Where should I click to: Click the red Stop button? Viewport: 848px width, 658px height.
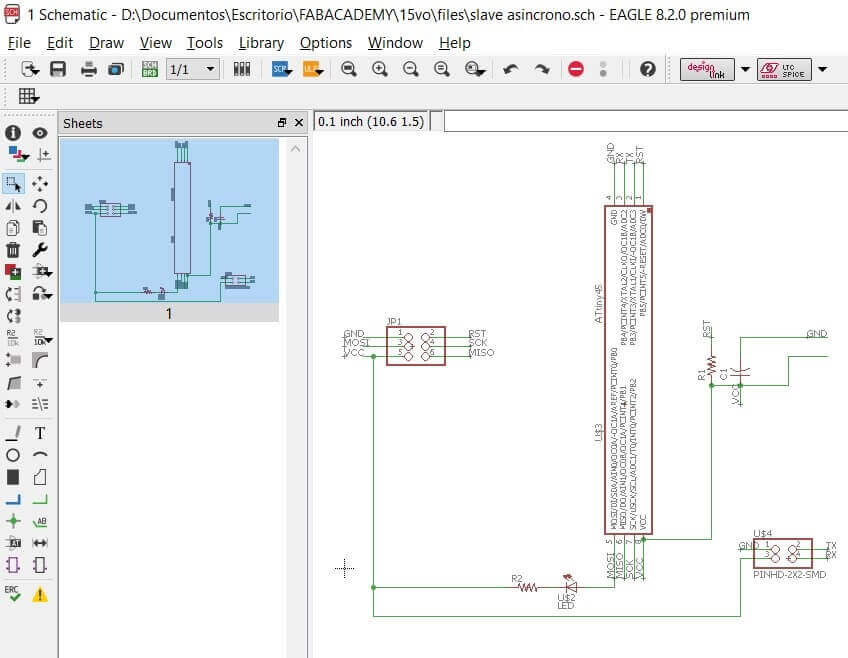tap(576, 69)
